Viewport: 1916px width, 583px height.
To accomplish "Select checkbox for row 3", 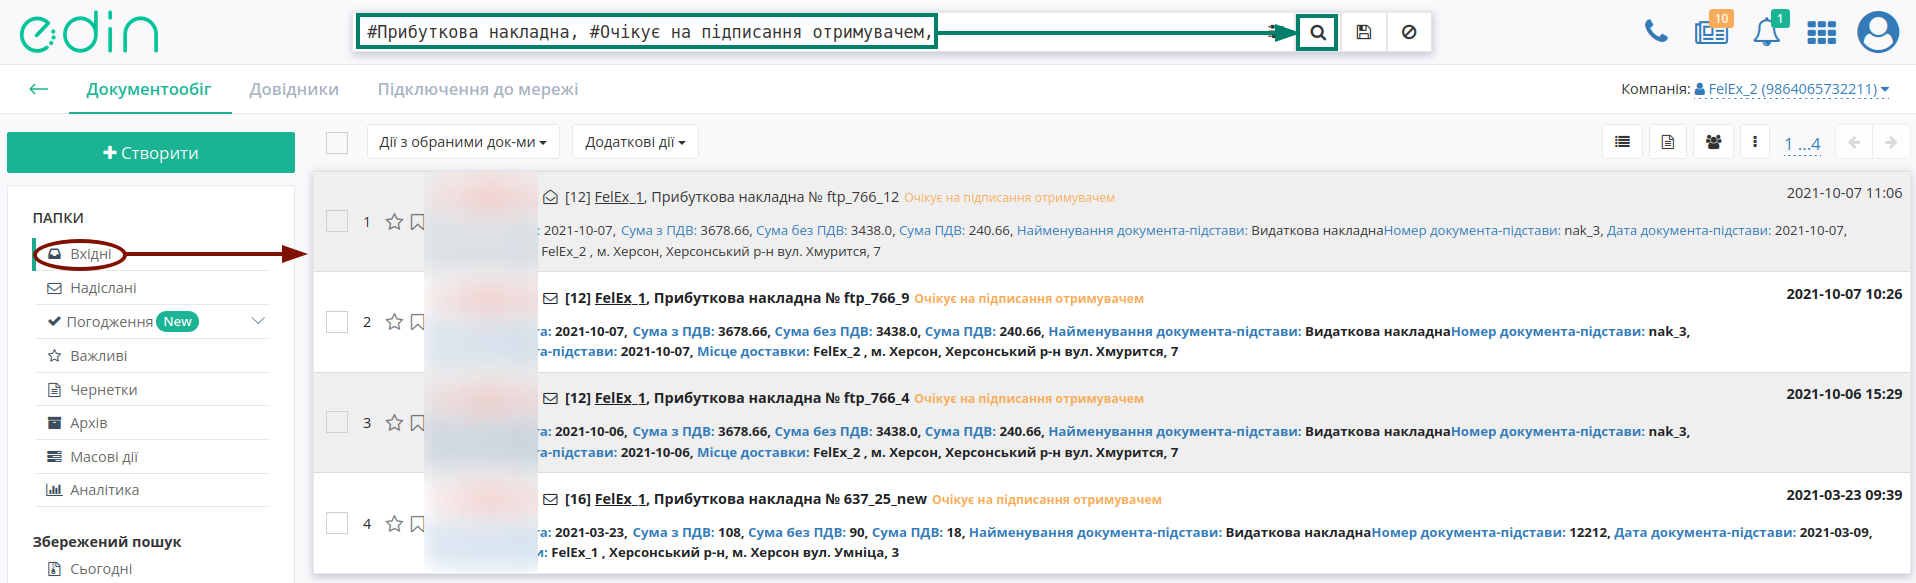I will pos(337,422).
